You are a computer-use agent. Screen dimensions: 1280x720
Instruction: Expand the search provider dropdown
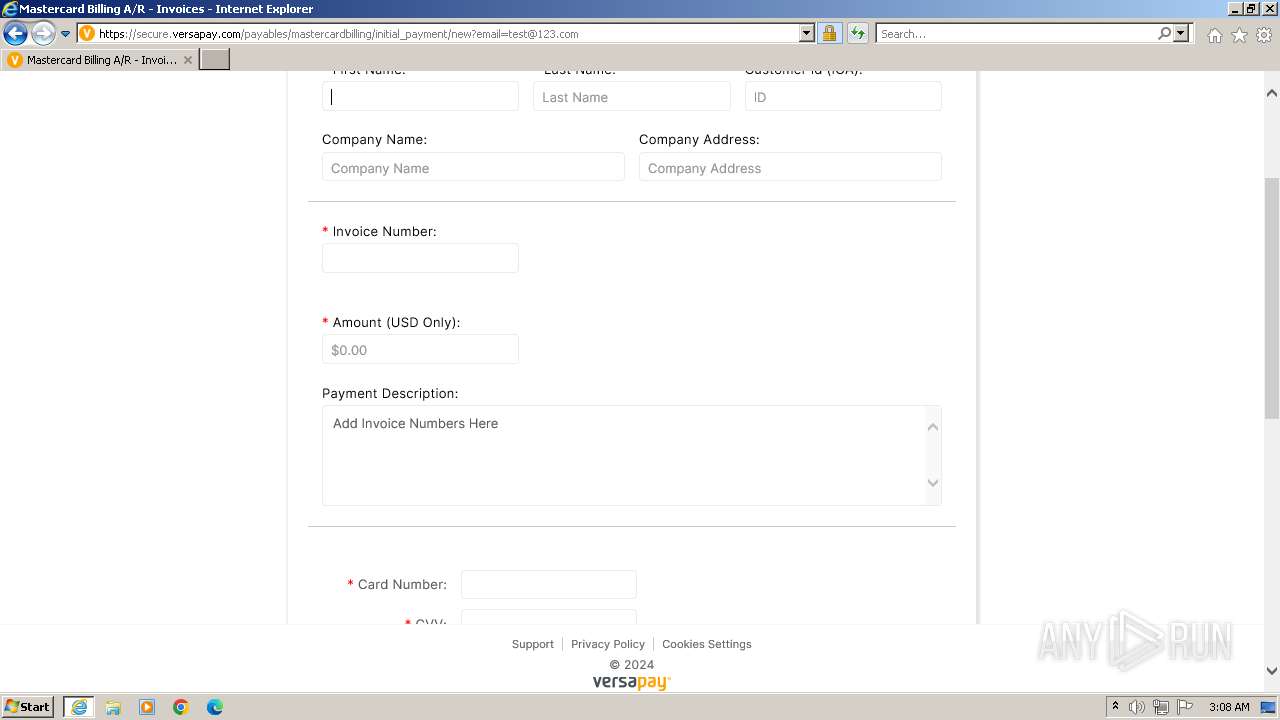1181,33
